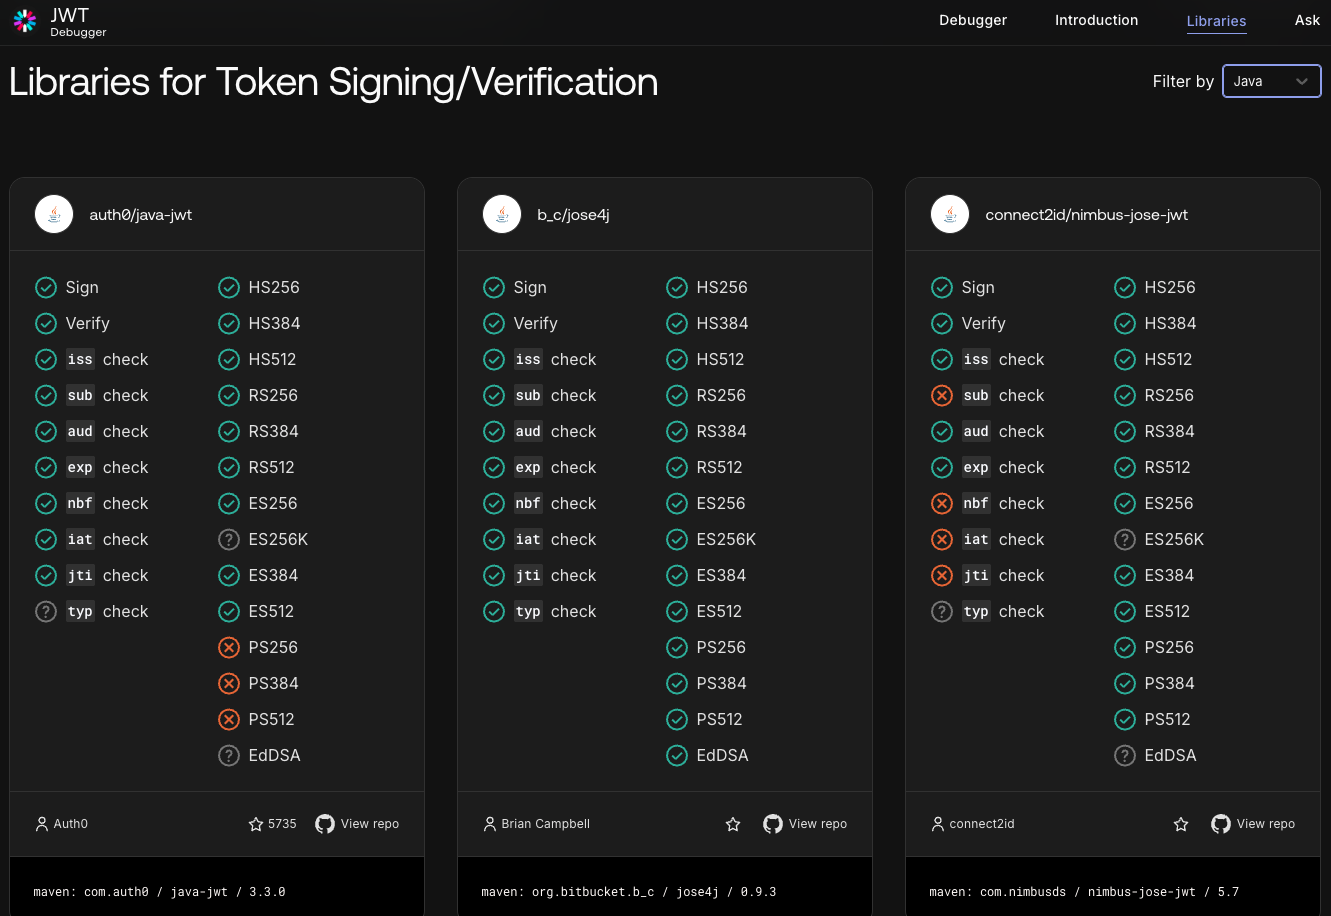Open the Ask nav item
This screenshot has width=1331, height=916.
(x=1307, y=20)
